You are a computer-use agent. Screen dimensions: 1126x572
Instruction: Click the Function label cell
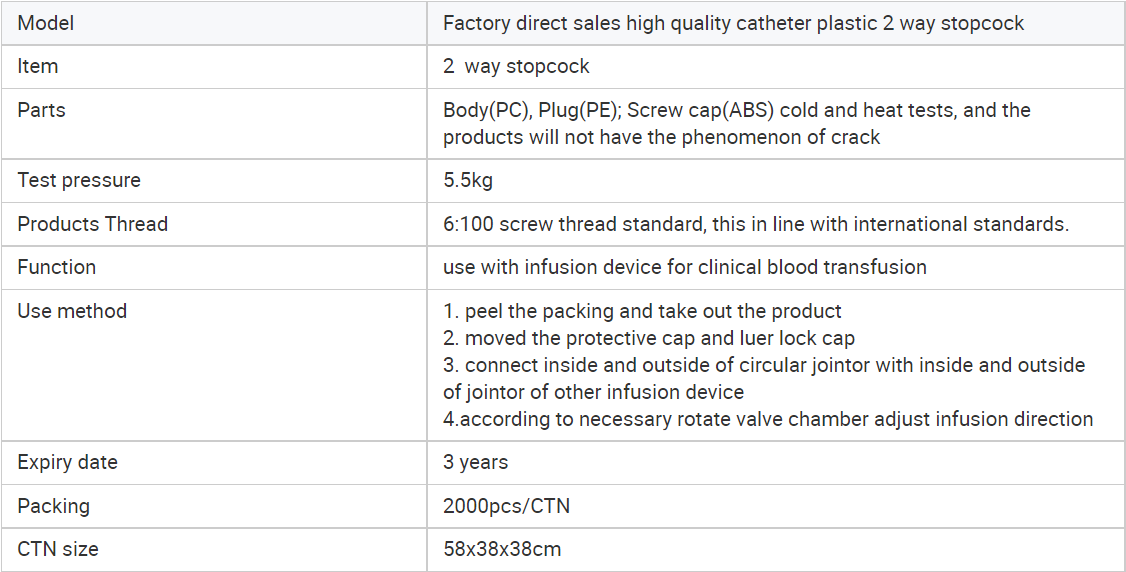(213, 268)
